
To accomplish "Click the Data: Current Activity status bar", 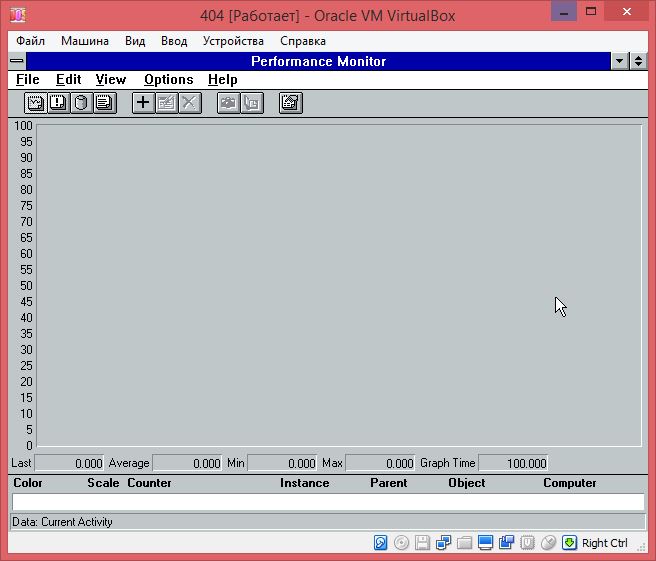I will [328, 522].
